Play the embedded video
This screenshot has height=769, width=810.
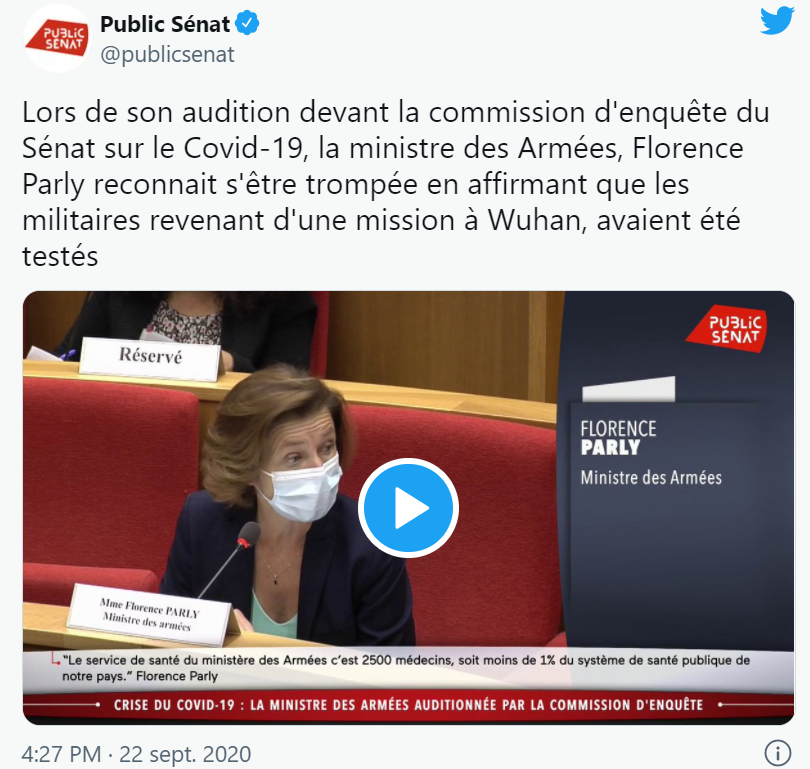pos(408,508)
